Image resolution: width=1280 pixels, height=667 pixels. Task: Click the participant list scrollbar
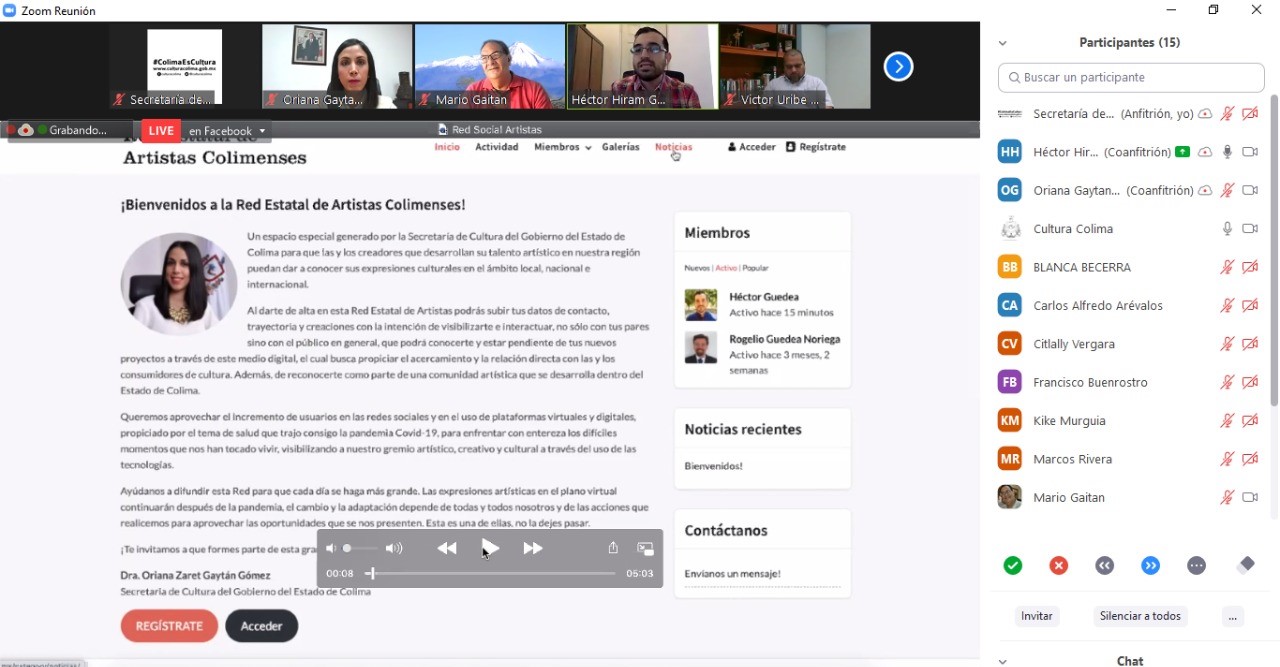click(x=1274, y=250)
